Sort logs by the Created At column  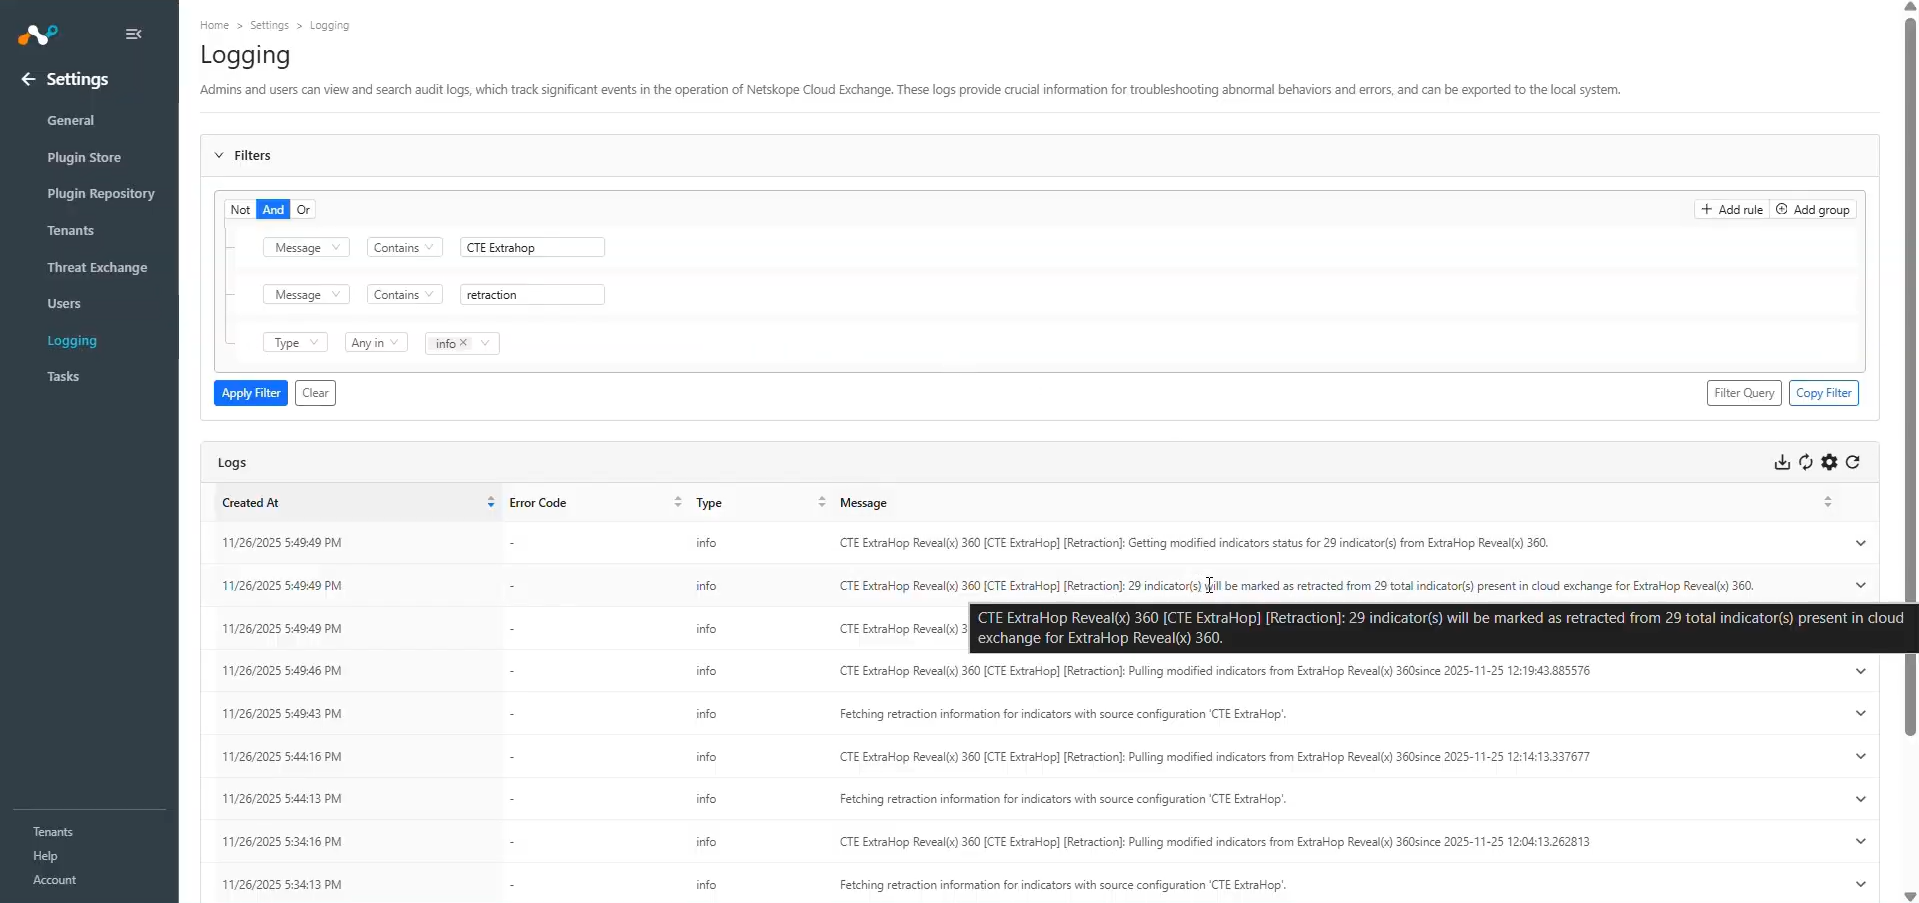click(359, 503)
